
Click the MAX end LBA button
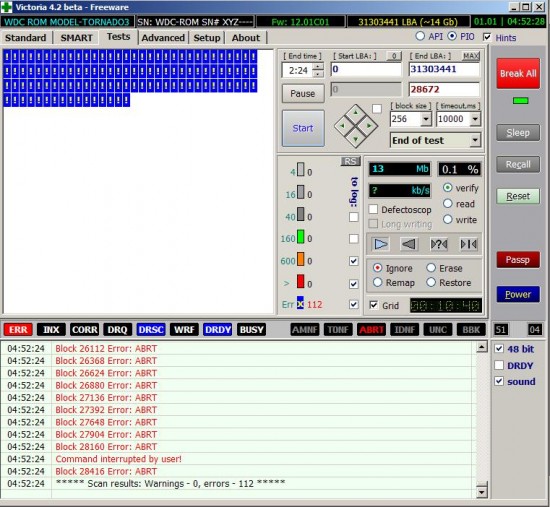pyautogui.click(x=470, y=56)
